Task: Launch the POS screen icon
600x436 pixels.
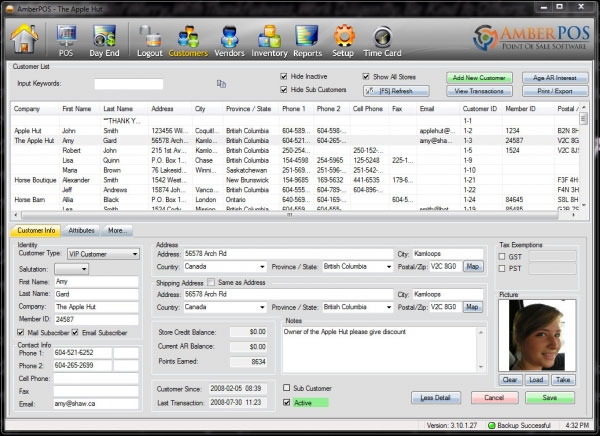Action: pos(66,38)
